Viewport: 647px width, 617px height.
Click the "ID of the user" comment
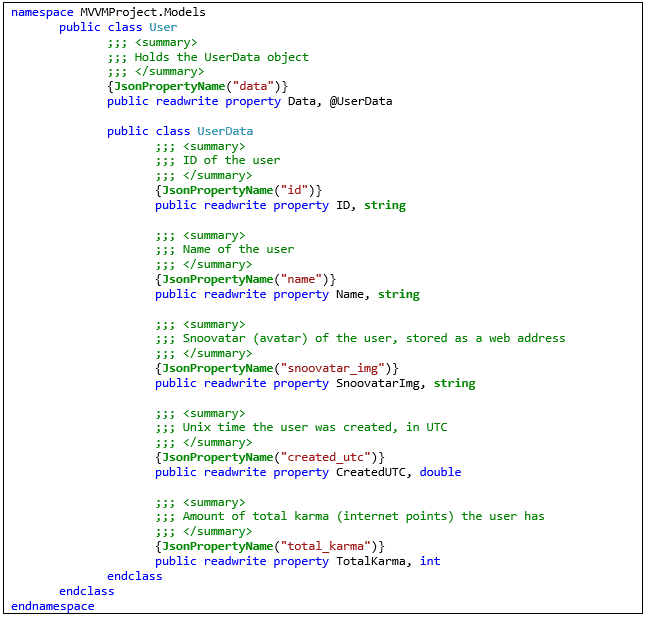[231, 160]
